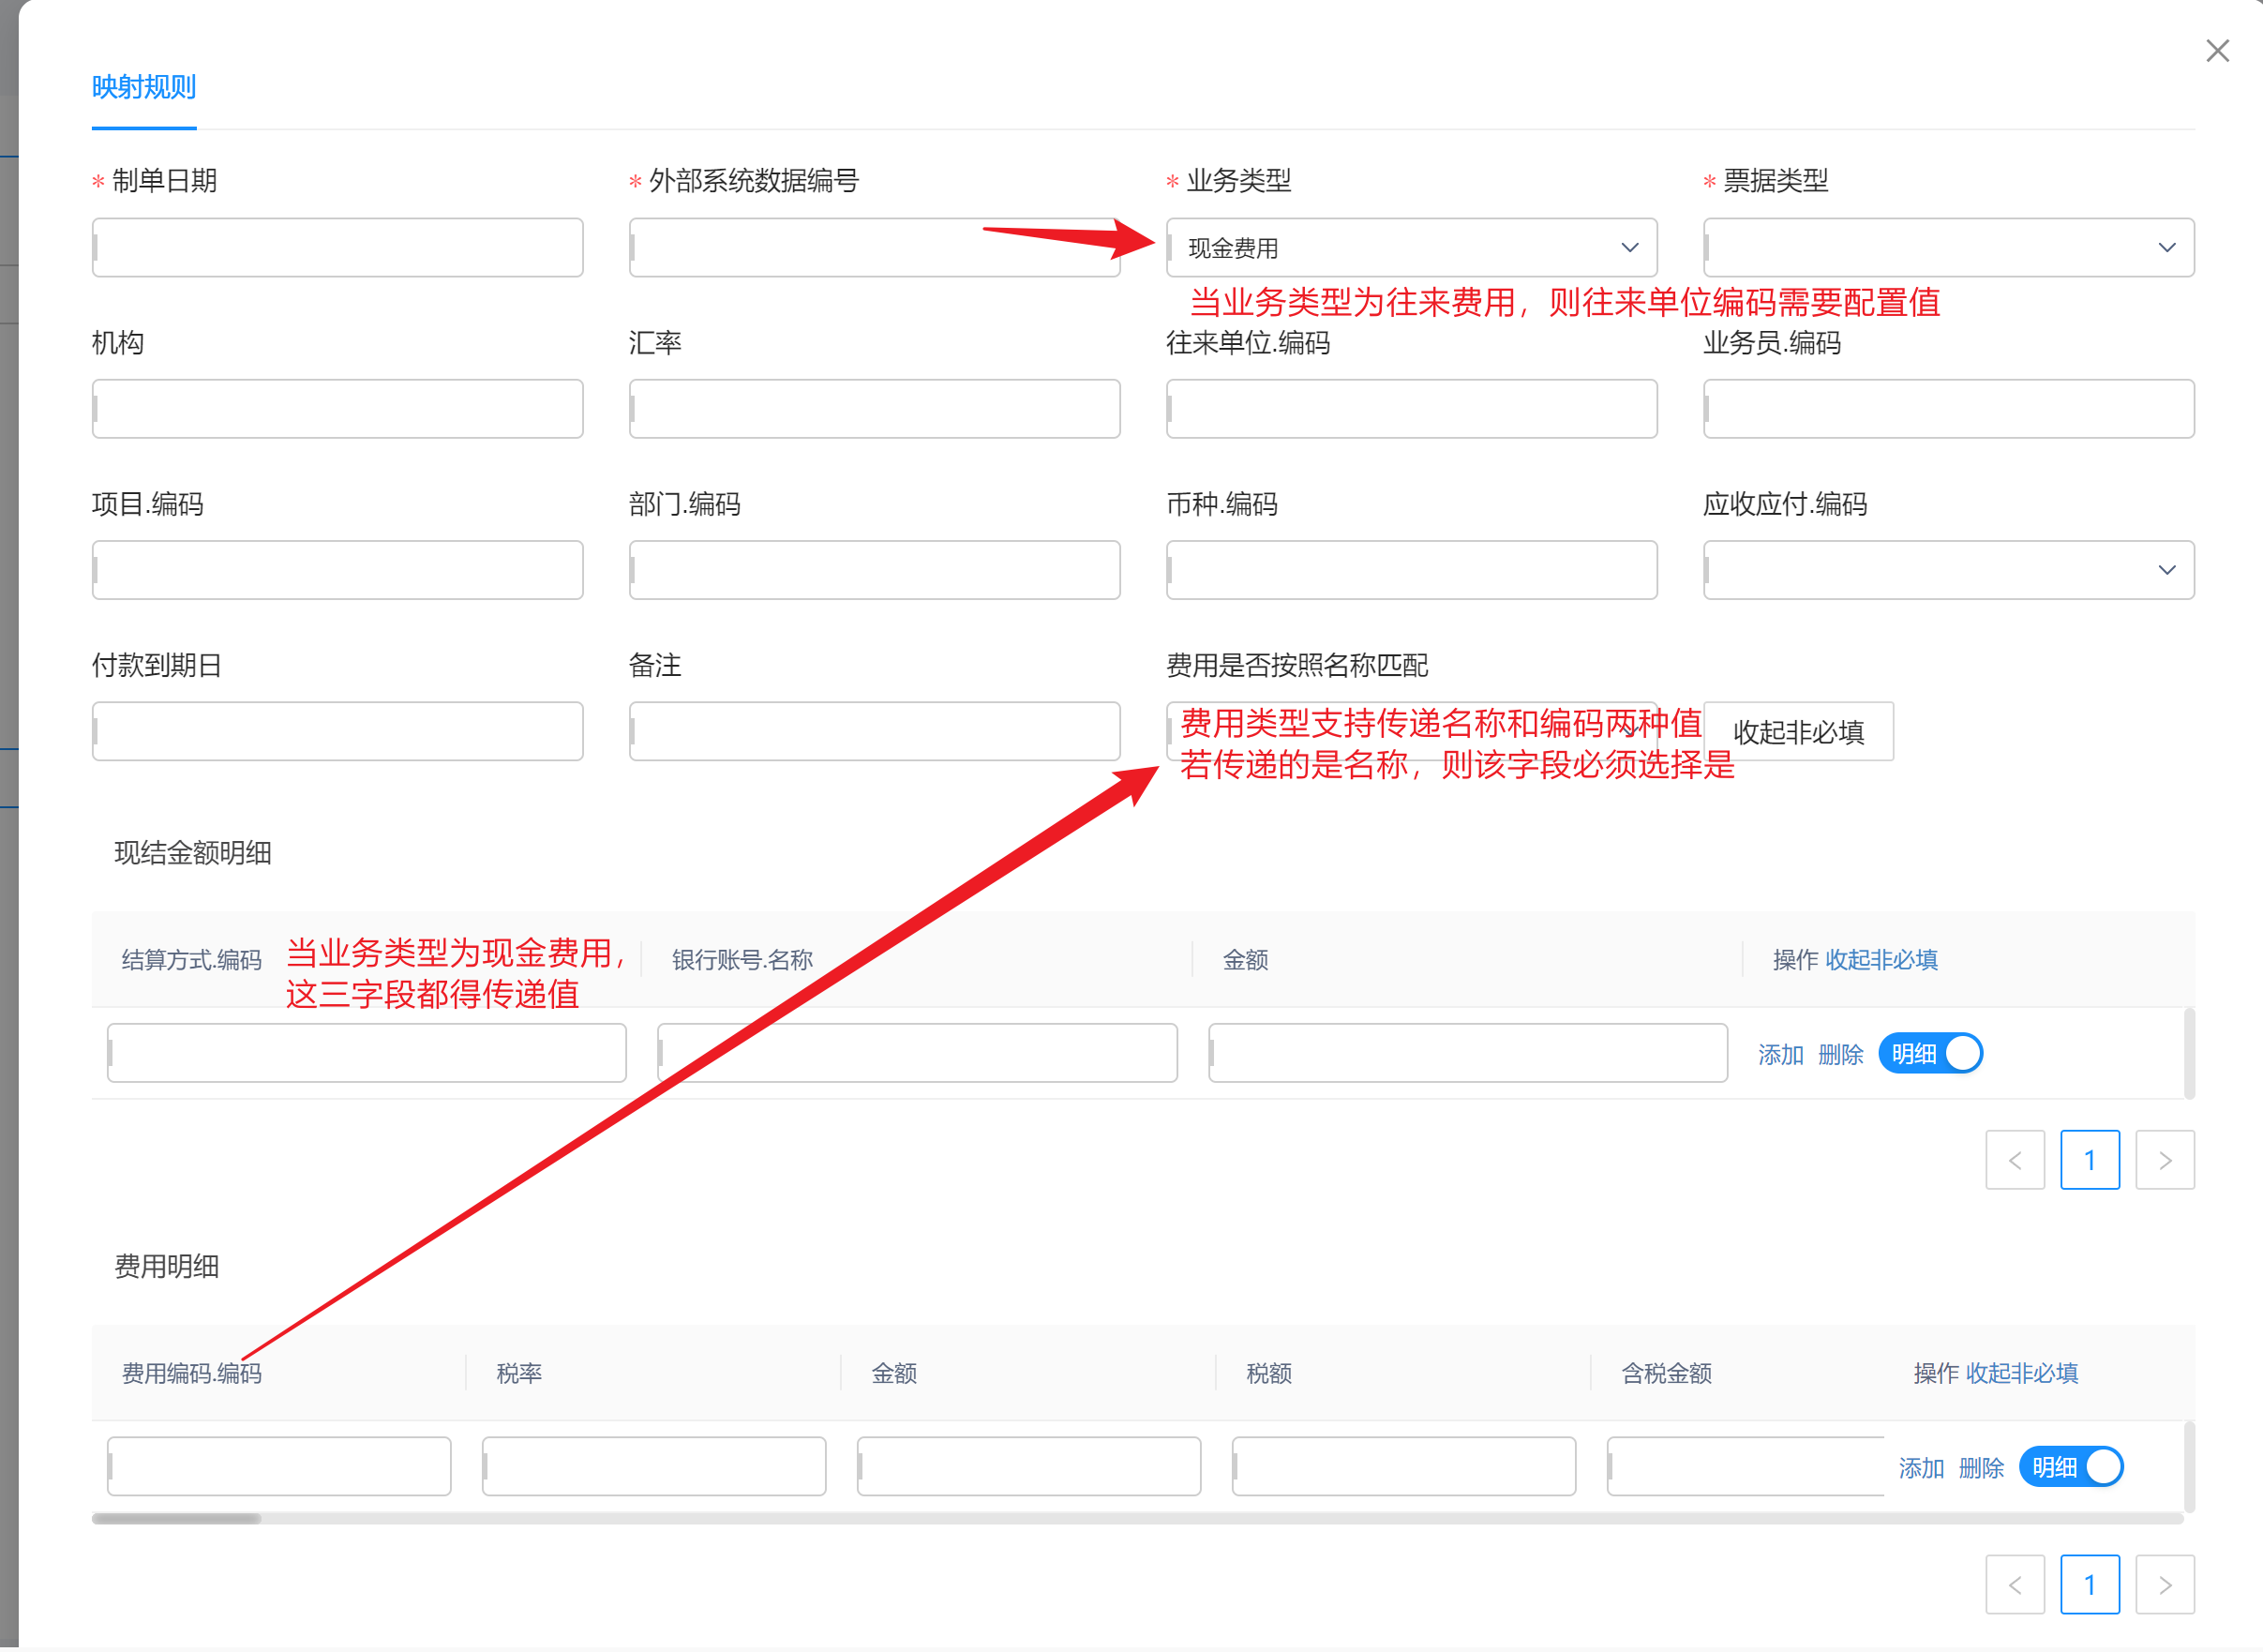Click previous page arrow in 现结金额明细
This screenshot has width=2263, height=1652.
[x=2014, y=1160]
